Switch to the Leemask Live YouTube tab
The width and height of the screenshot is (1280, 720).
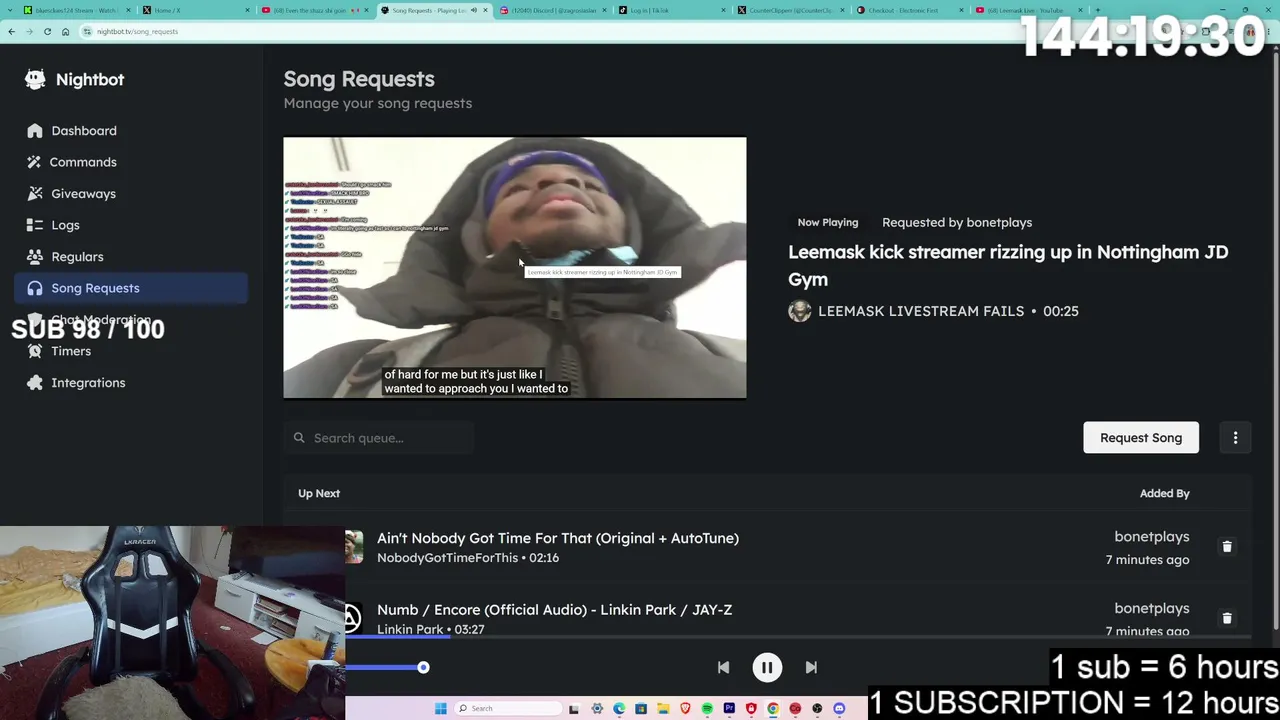point(1029,10)
